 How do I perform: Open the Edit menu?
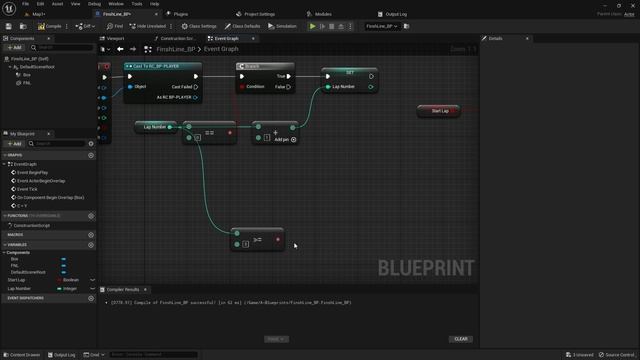[x=40, y=4]
